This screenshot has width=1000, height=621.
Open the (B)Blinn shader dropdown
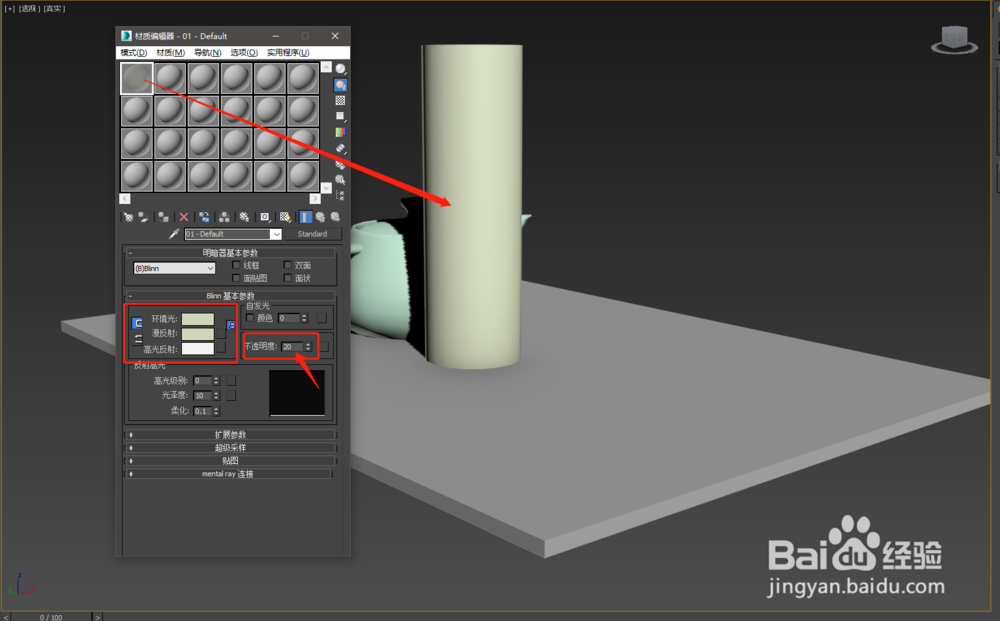coord(172,268)
